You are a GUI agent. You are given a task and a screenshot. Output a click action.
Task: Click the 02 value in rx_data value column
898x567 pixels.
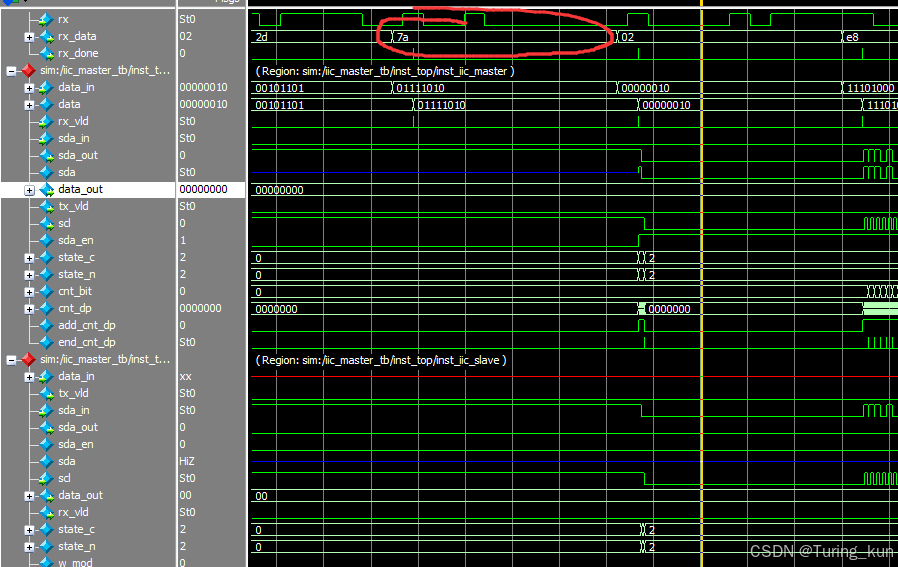[186, 36]
